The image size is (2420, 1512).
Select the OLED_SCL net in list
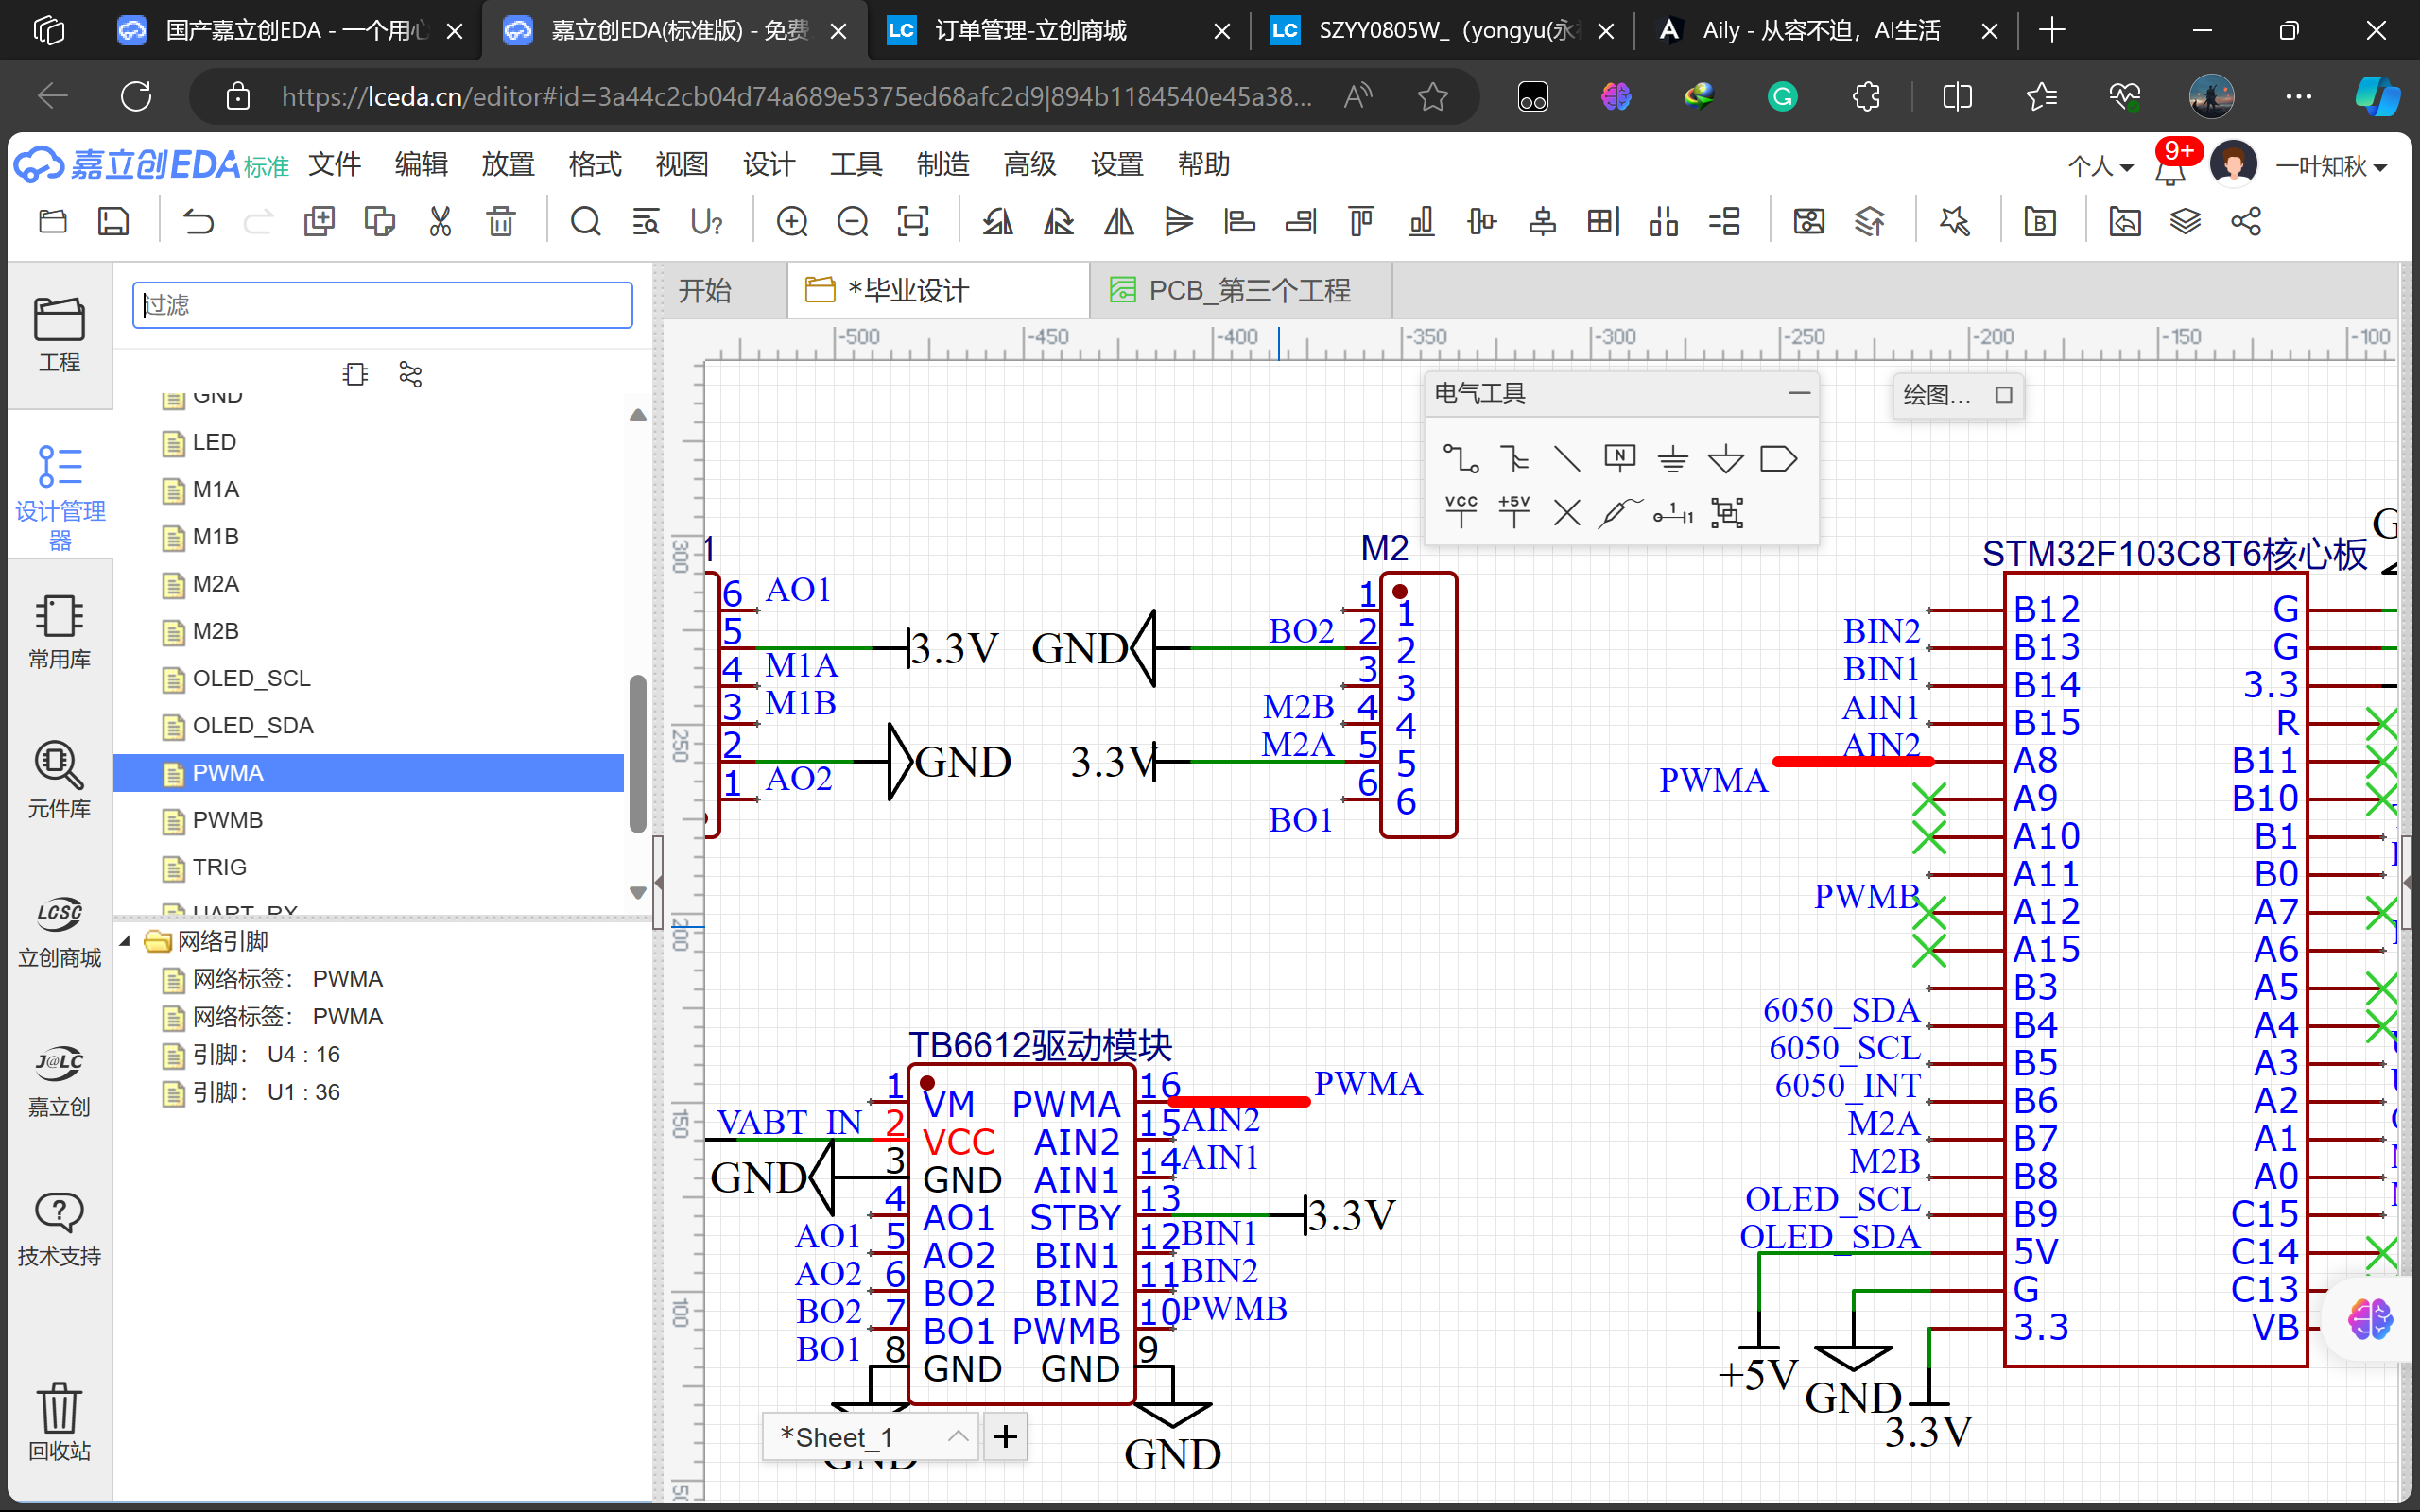pyautogui.click(x=251, y=678)
